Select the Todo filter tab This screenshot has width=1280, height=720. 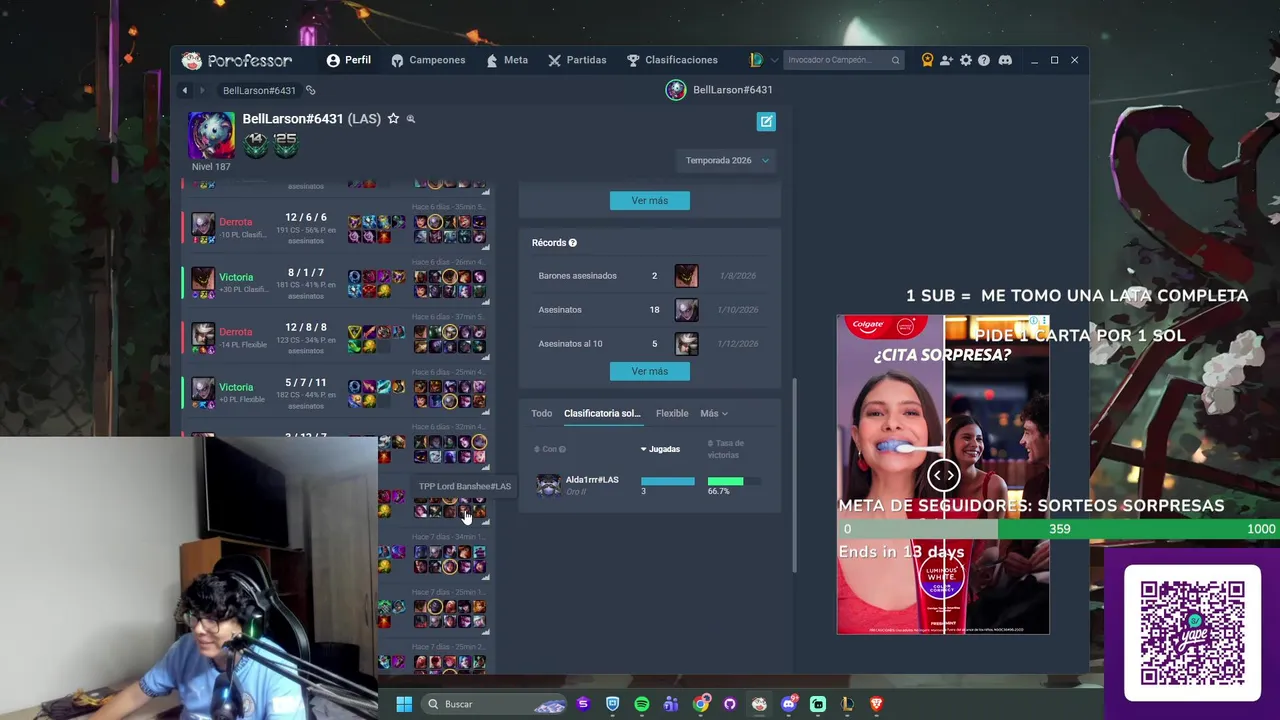pyautogui.click(x=541, y=413)
